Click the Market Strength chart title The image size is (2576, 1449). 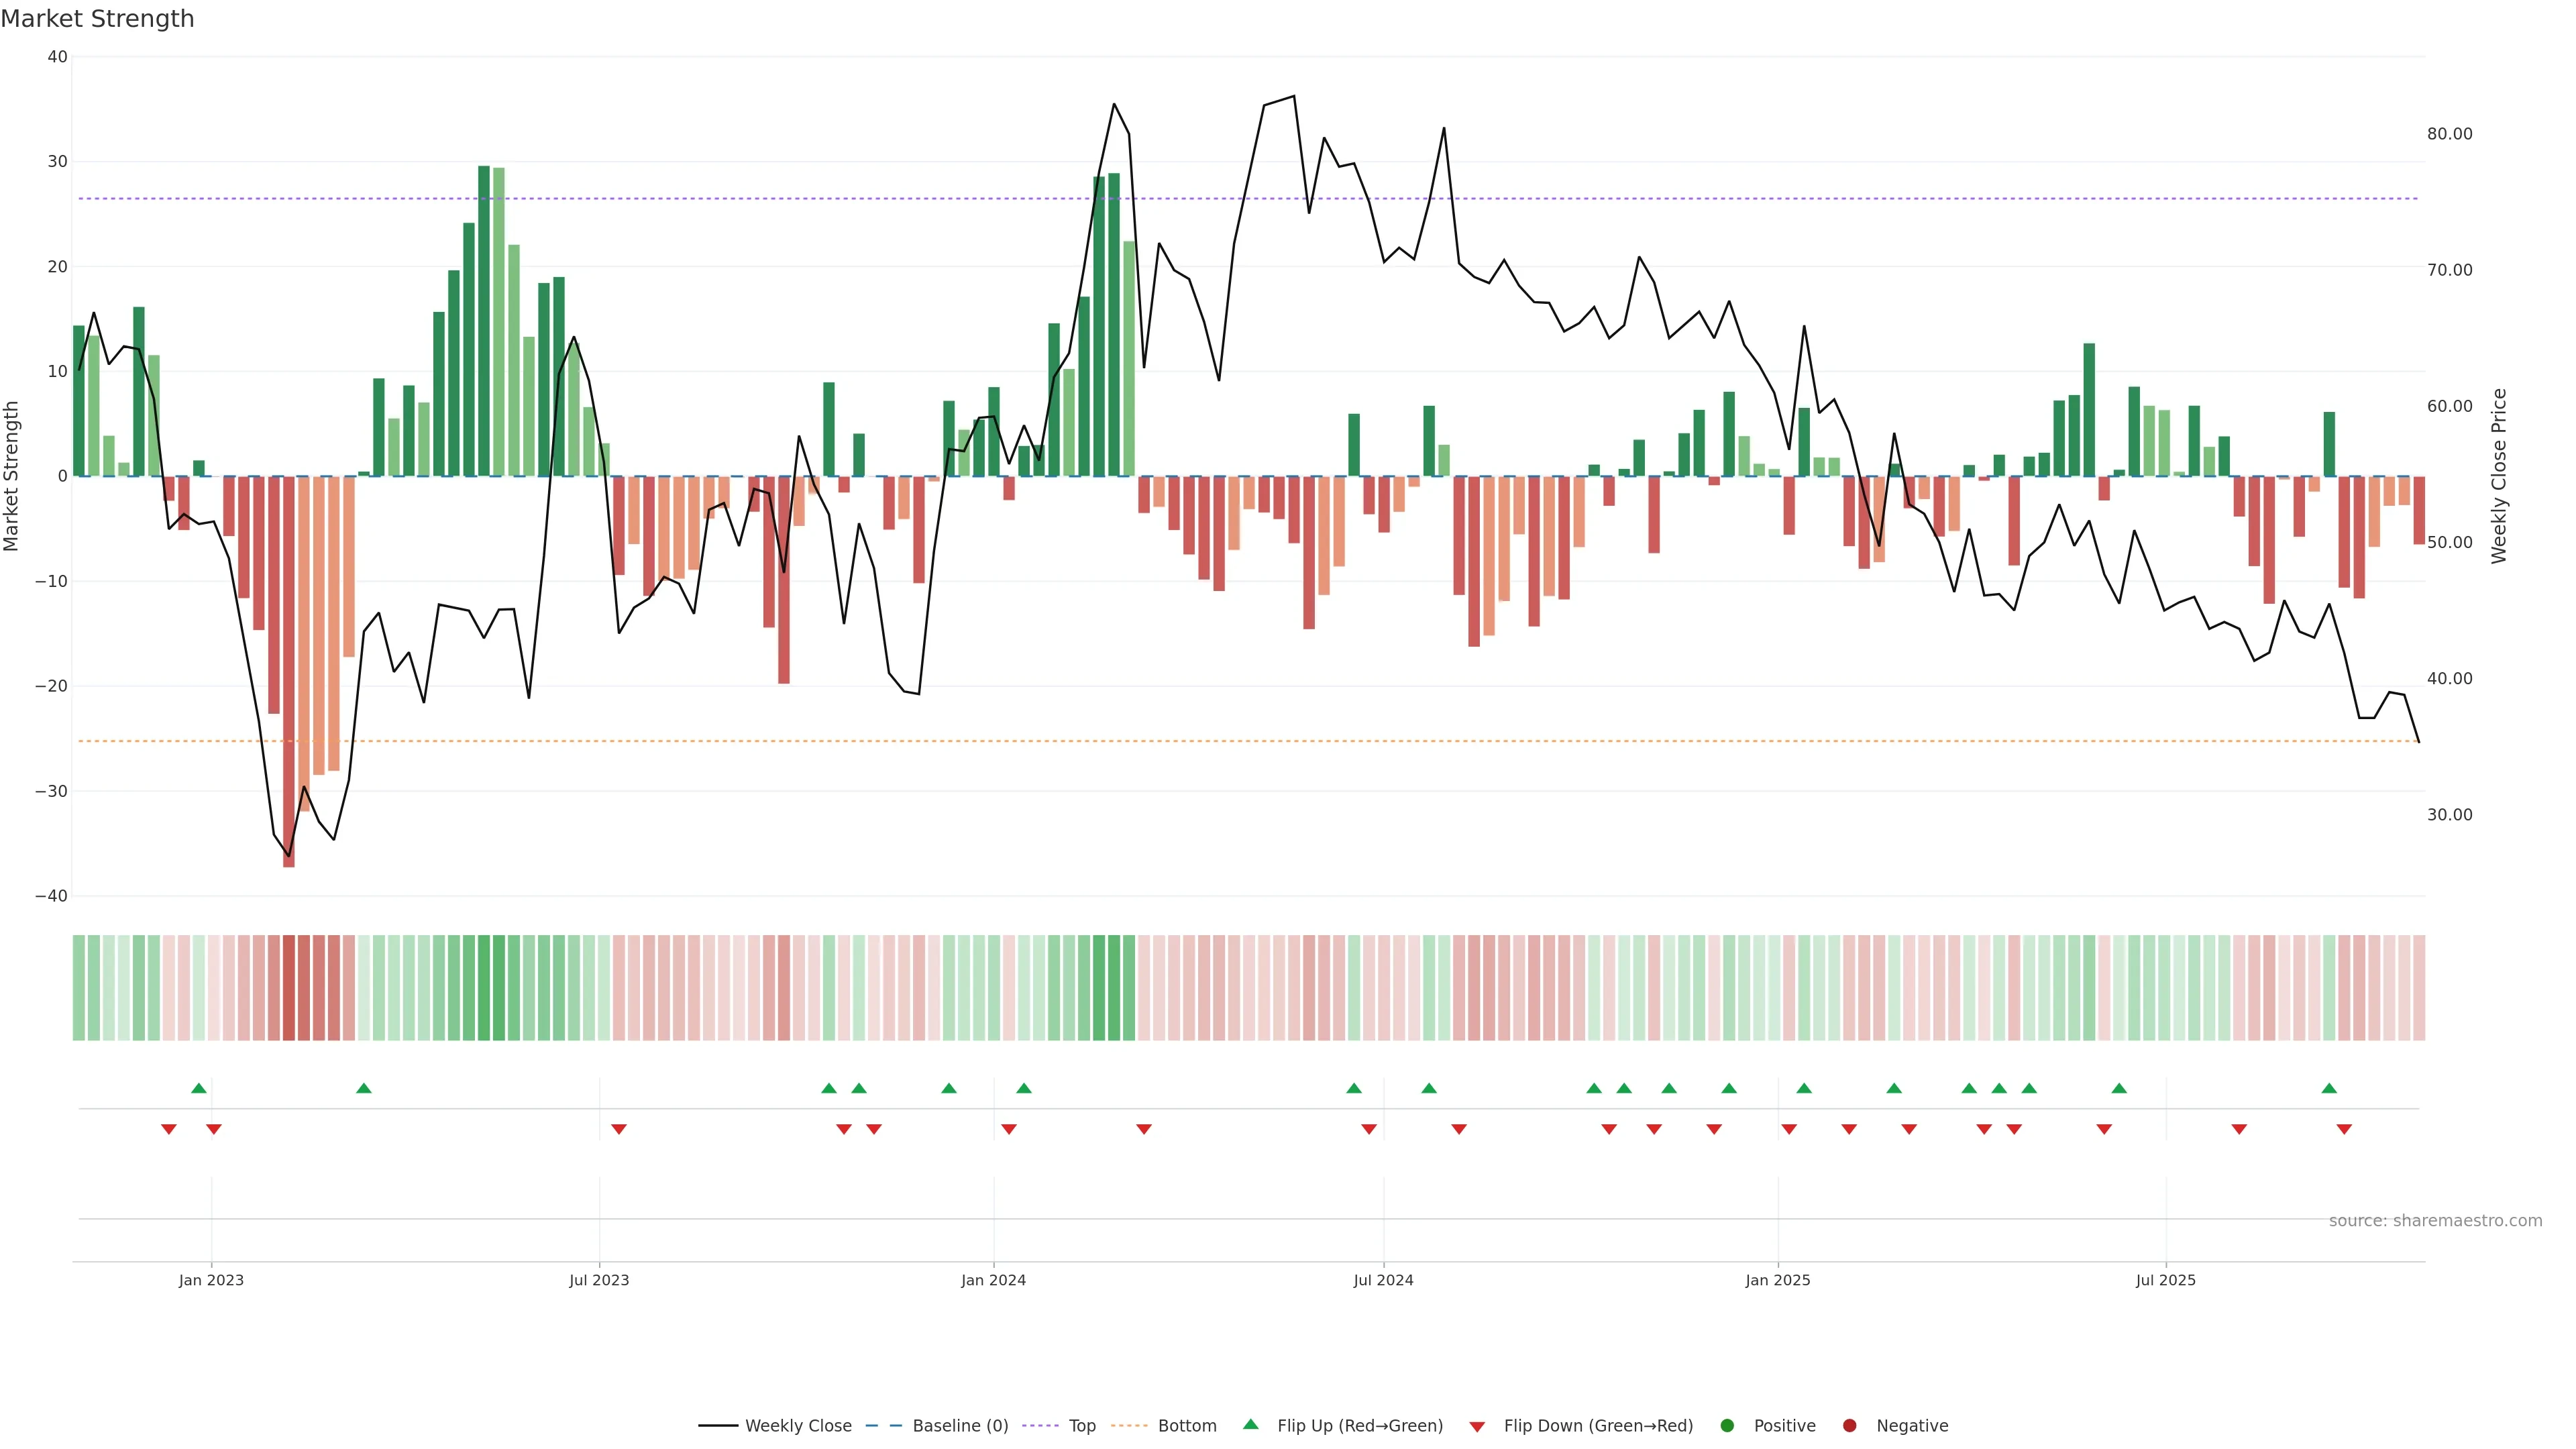click(97, 19)
